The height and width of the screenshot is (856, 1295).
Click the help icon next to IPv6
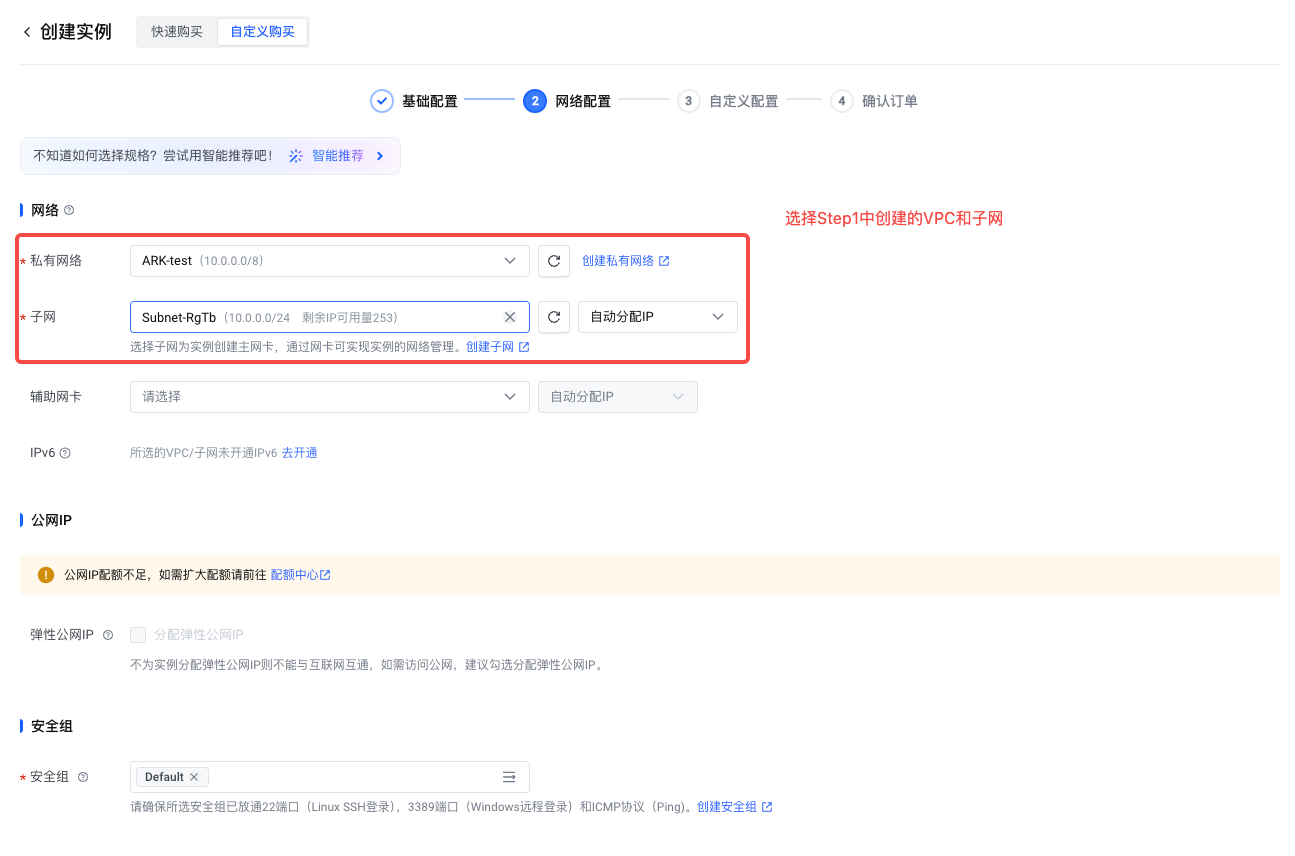(65, 453)
